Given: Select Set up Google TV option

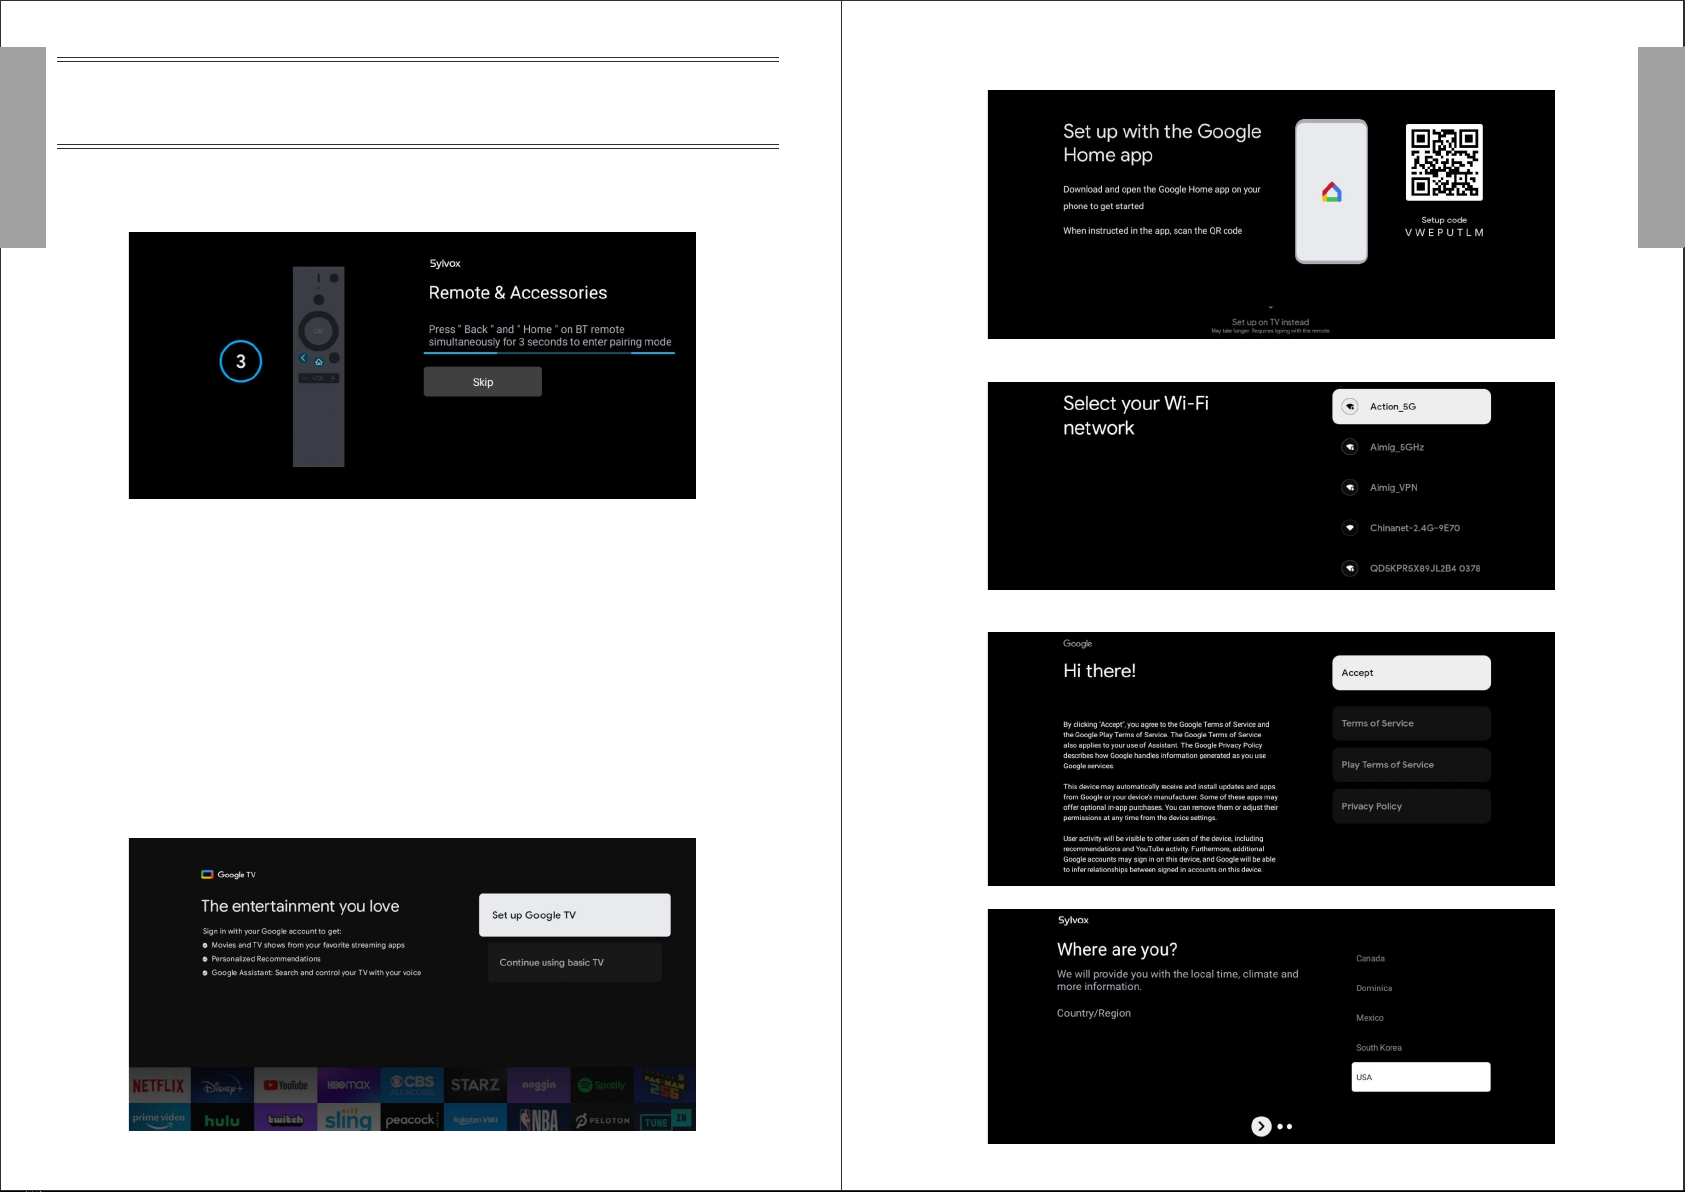Looking at the screenshot, I should click(x=575, y=915).
